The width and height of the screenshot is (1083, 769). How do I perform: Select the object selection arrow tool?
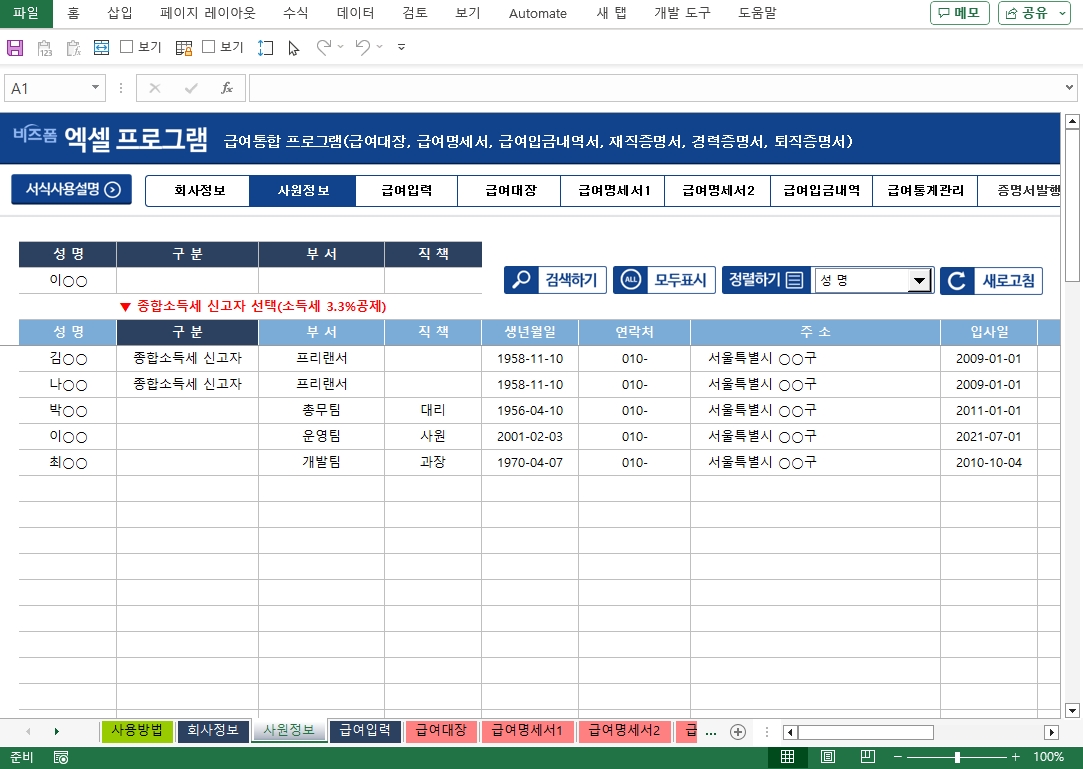(293, 47)
